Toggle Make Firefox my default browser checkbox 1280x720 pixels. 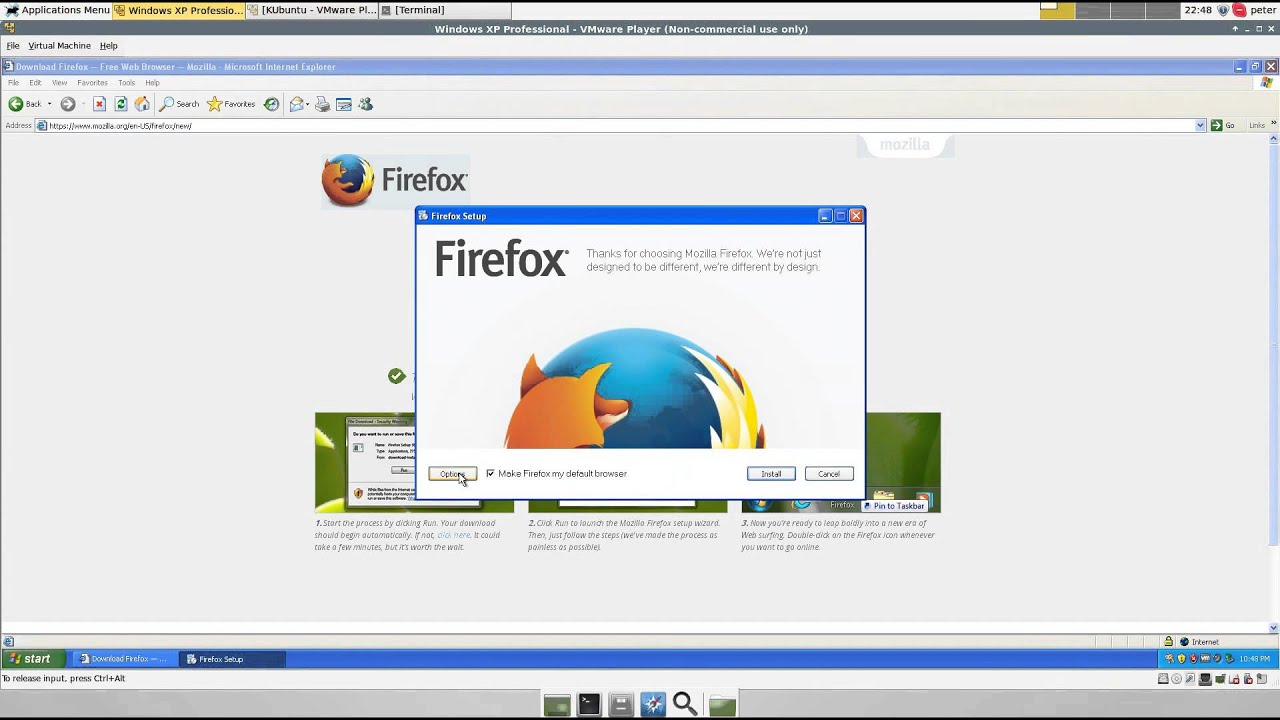(490, 474)
